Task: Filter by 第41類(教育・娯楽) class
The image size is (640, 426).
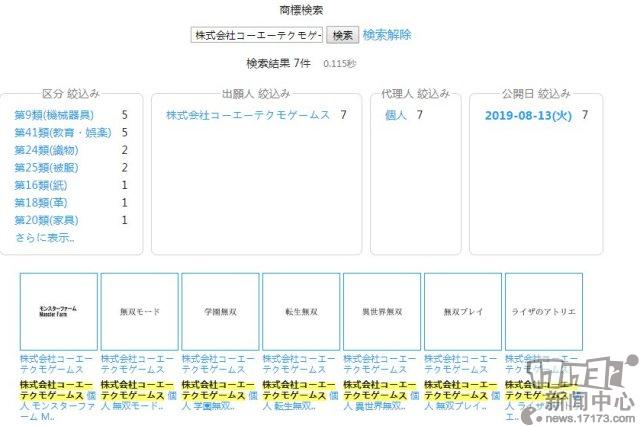Action: click(62, 133)
